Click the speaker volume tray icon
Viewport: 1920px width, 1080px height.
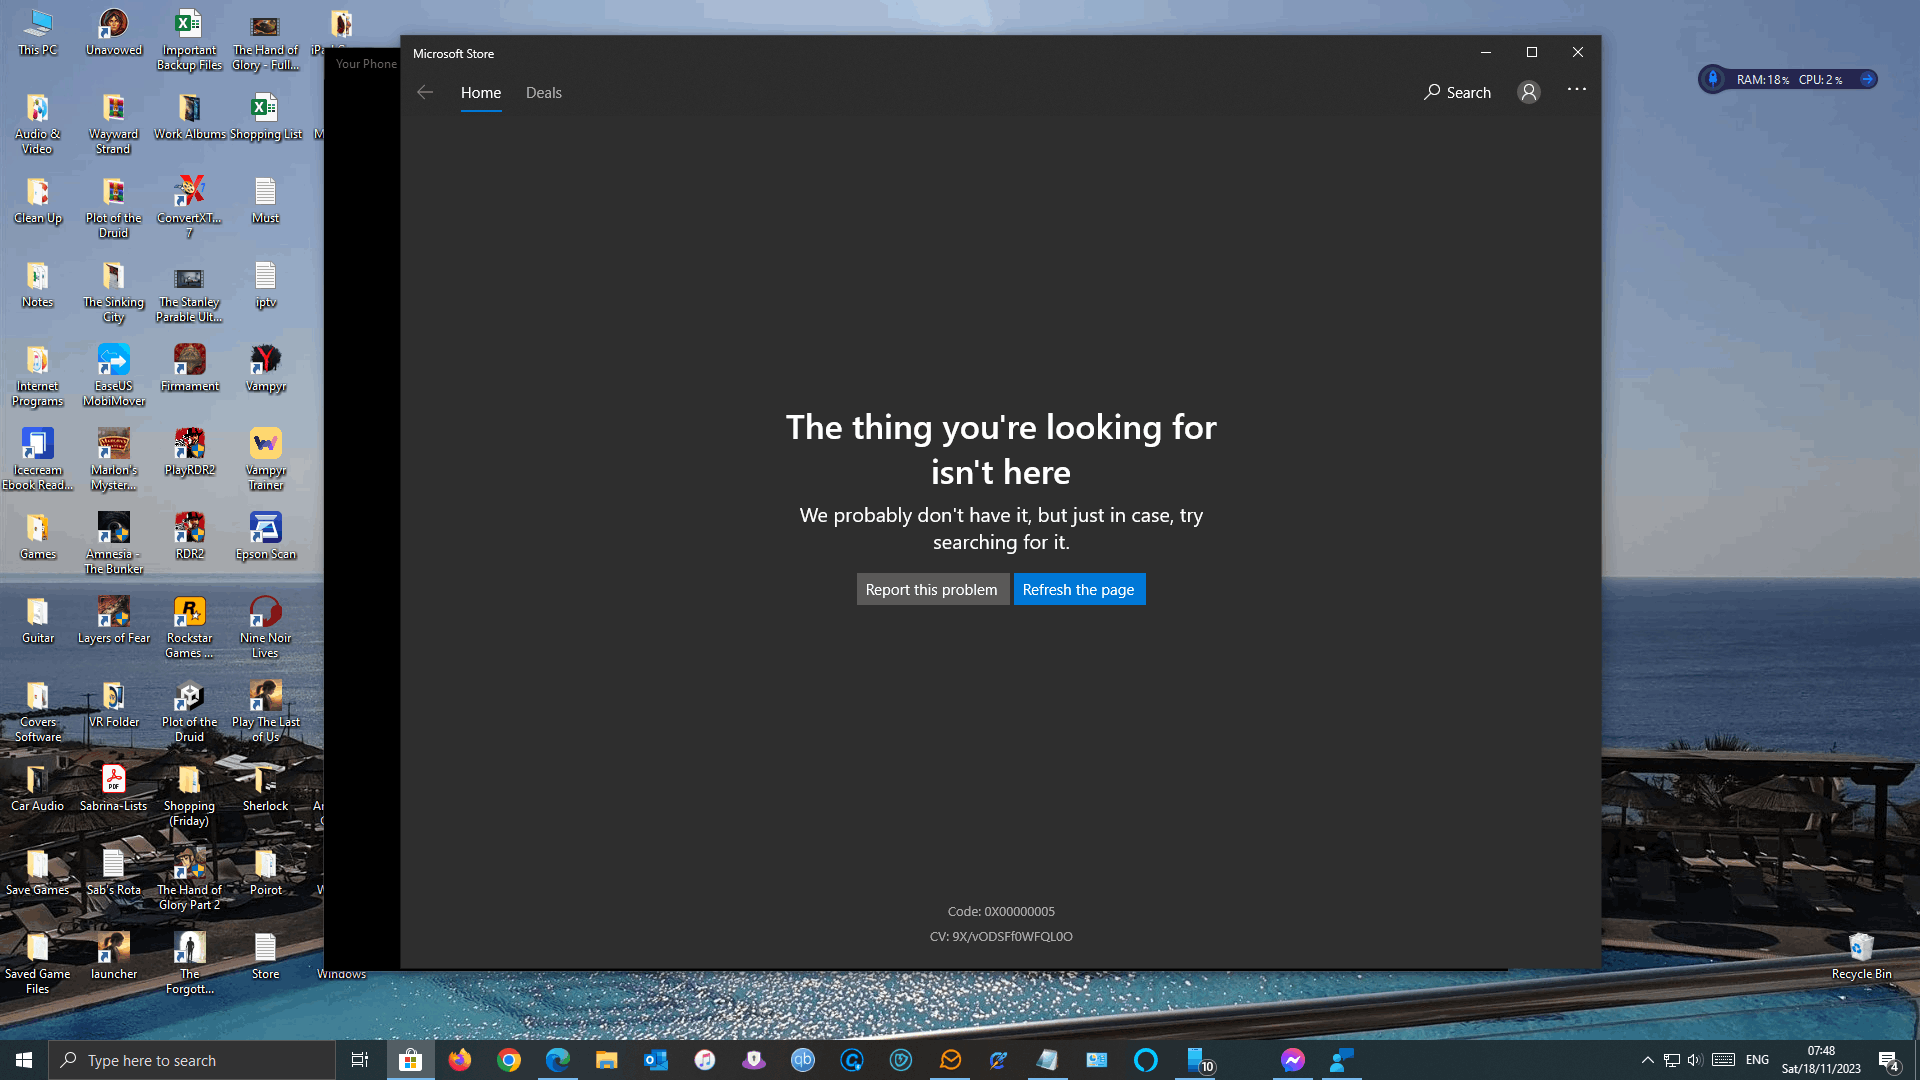click(1694, 1060)
